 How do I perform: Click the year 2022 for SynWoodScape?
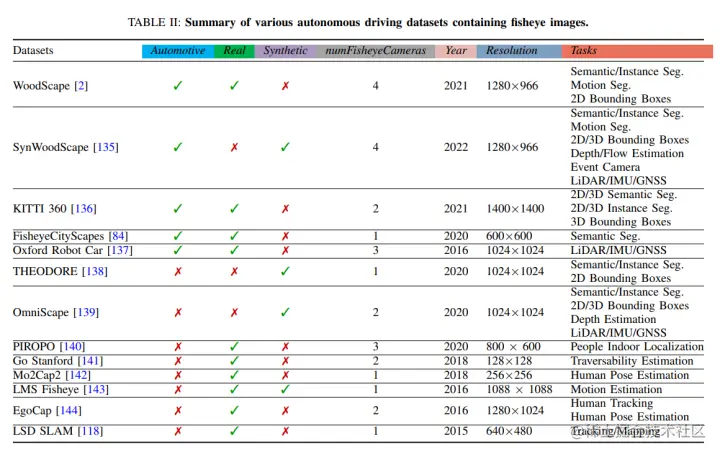(456, 147)
